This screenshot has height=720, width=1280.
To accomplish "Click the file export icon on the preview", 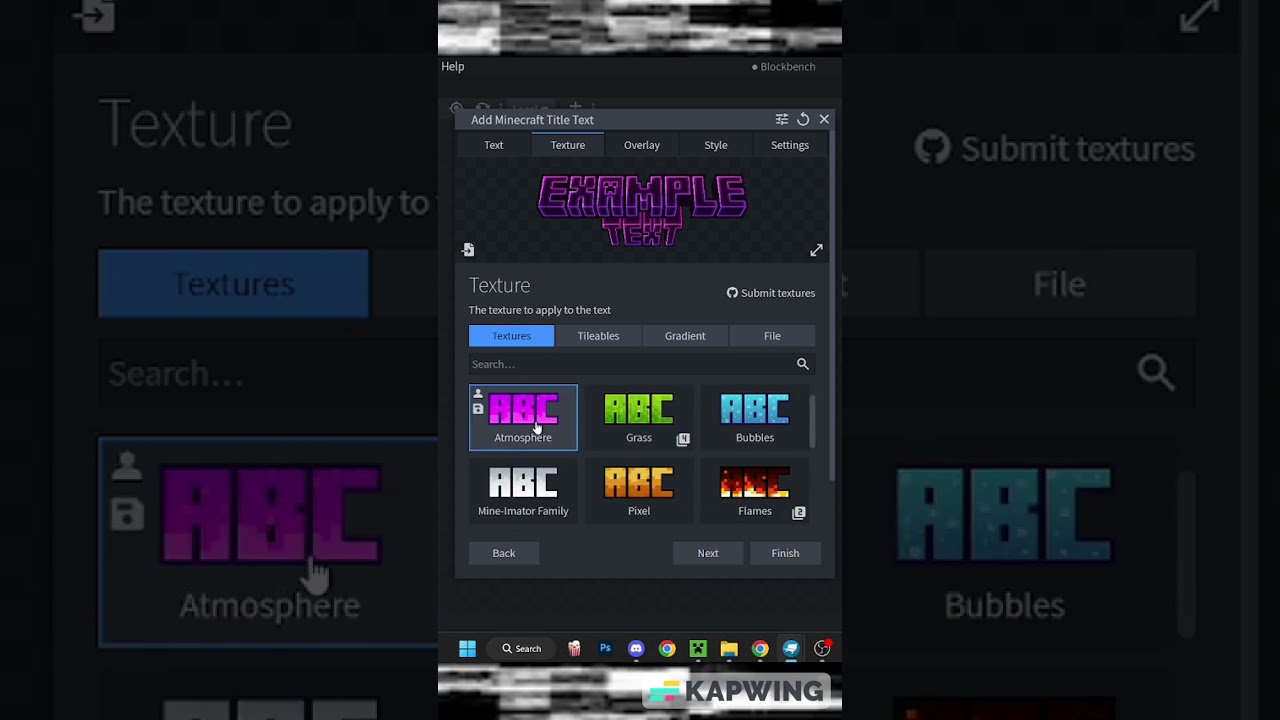I will coord(468,250).
